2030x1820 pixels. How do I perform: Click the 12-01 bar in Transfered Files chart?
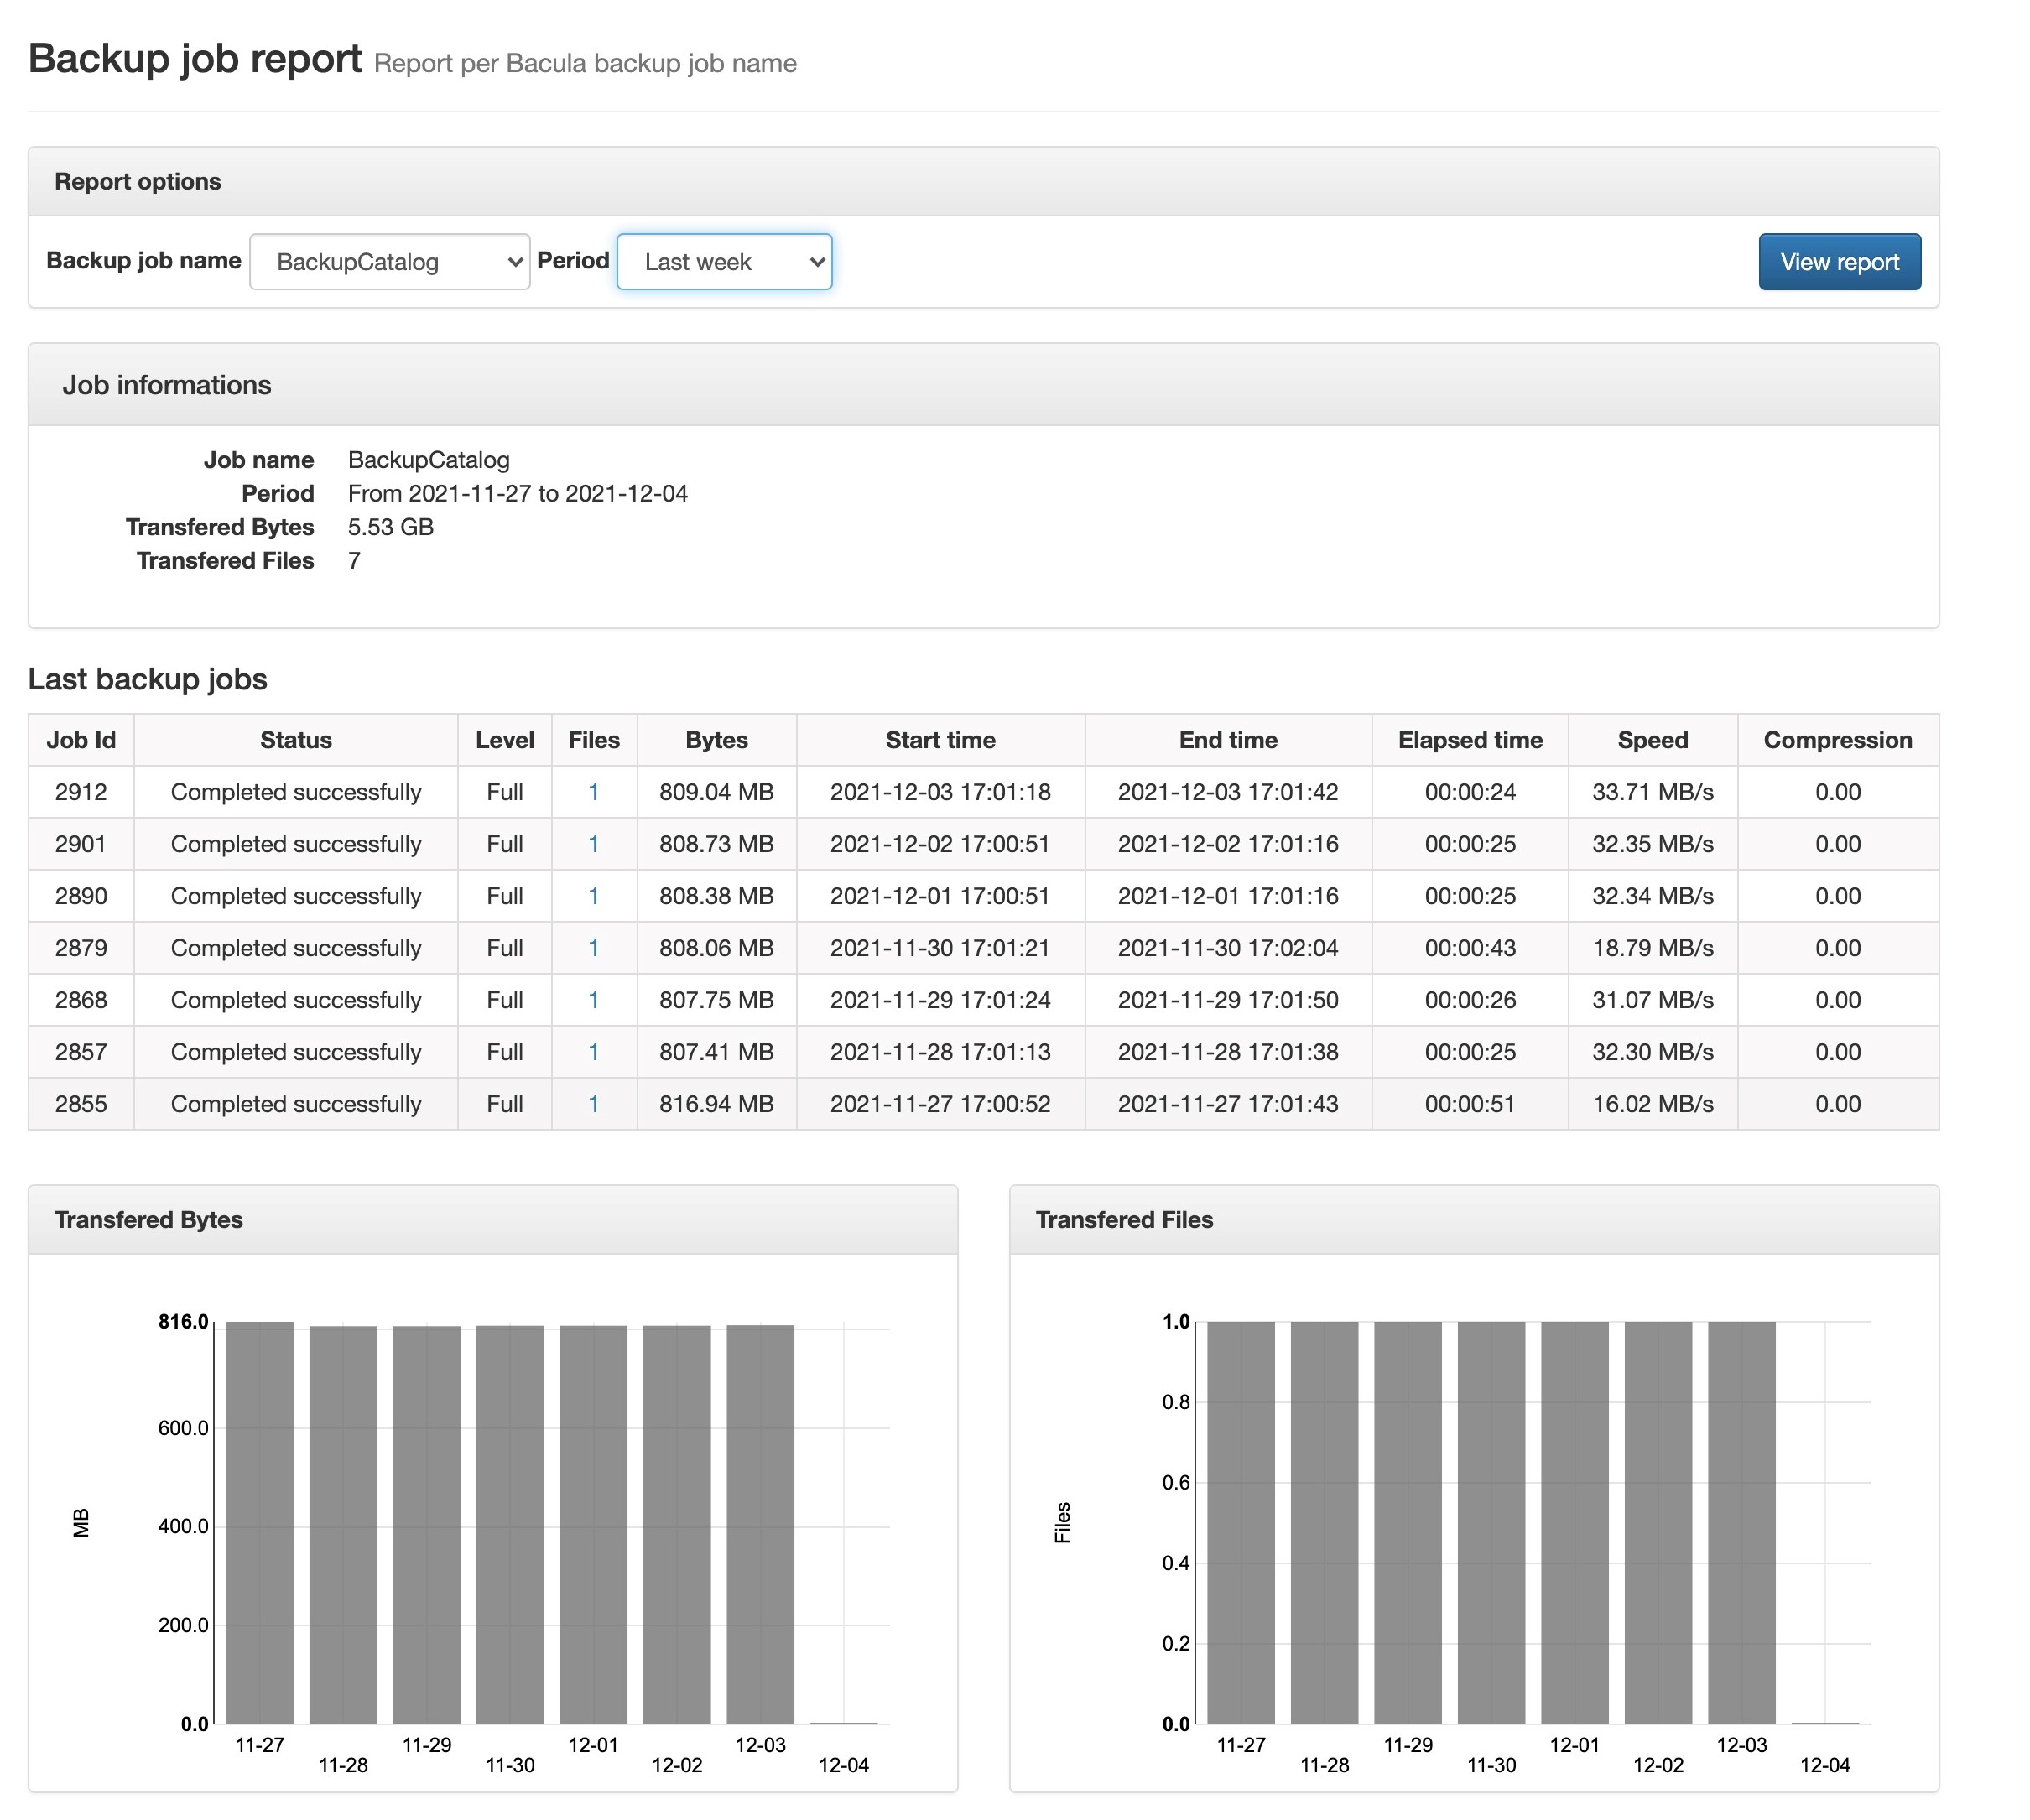(x=1574, y=1522)
